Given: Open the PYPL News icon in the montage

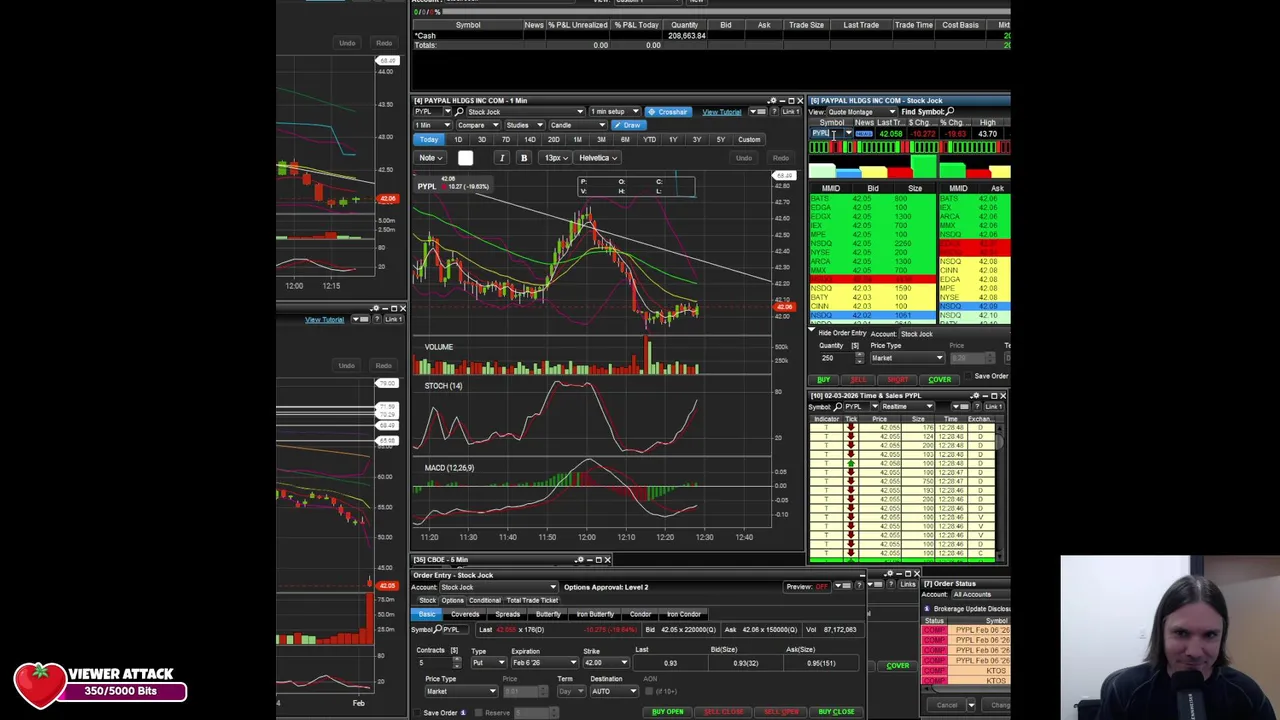Looking at the screenshot, I should click(x=864, y=134).
